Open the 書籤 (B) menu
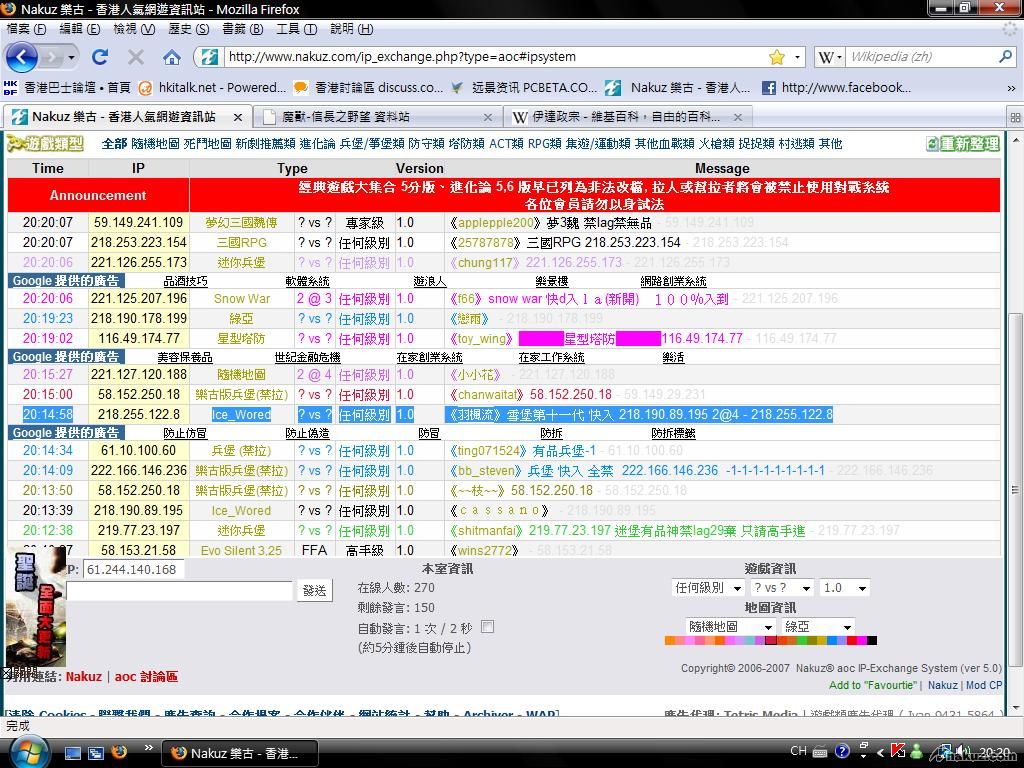This screenshot has width=1024, height=768. point(242,29)
